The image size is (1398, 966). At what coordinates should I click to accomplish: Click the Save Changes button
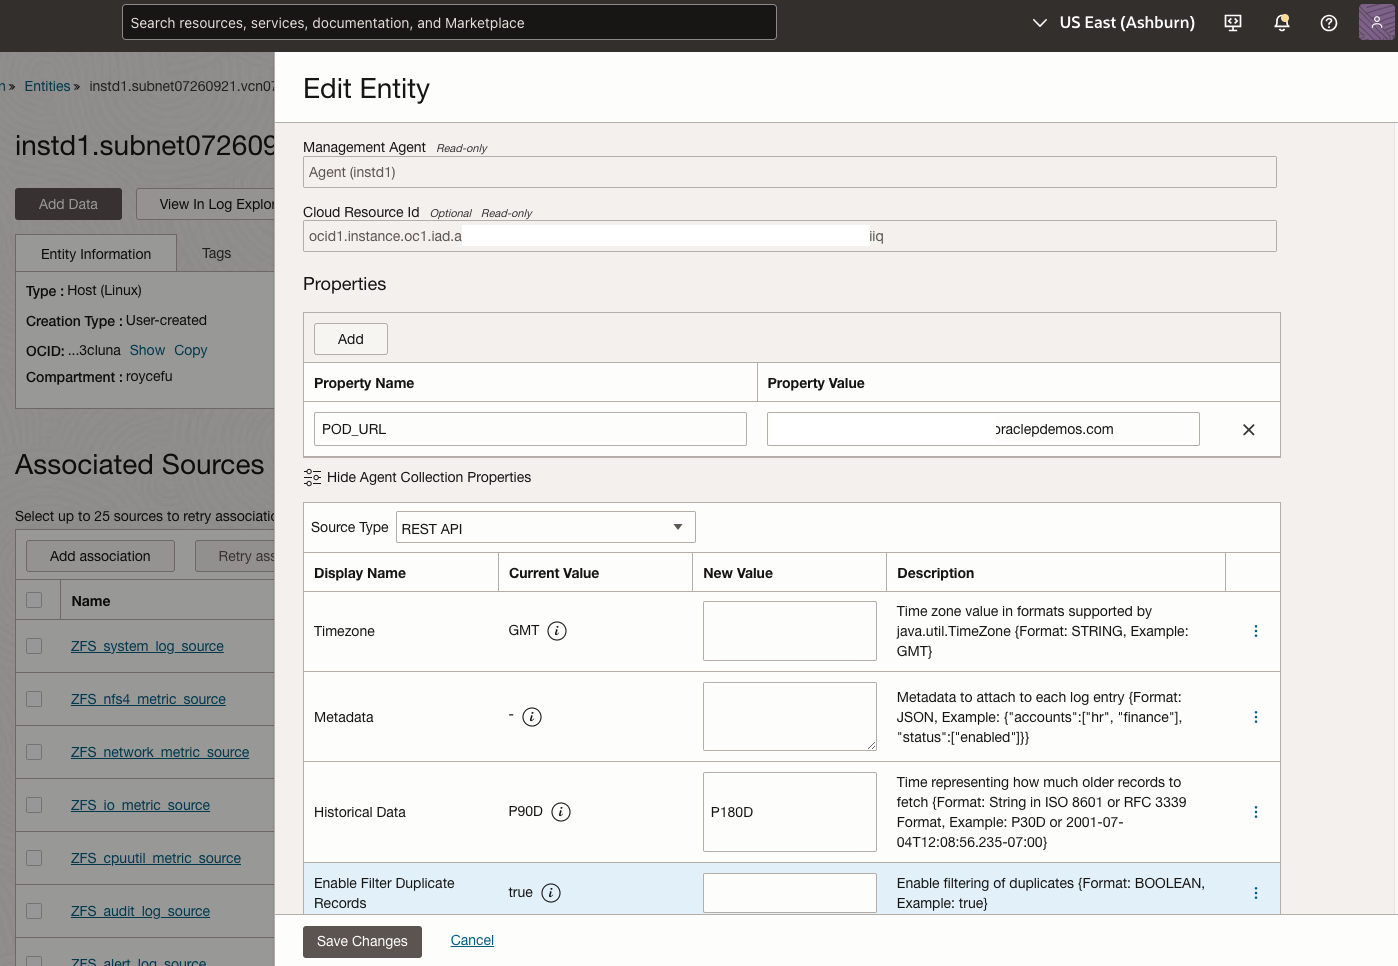(x=362, y=941)
